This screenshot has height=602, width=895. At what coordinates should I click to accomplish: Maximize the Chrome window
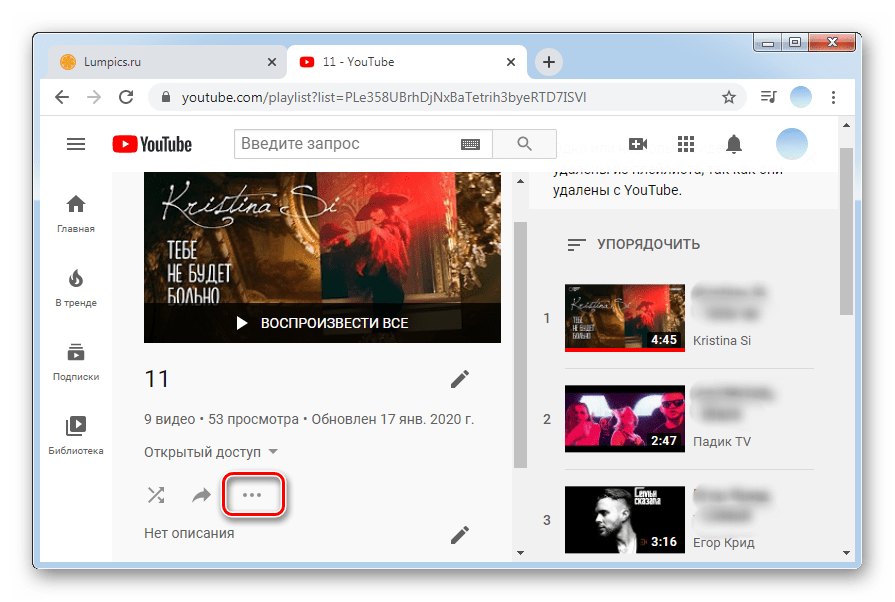coord(795,43)
